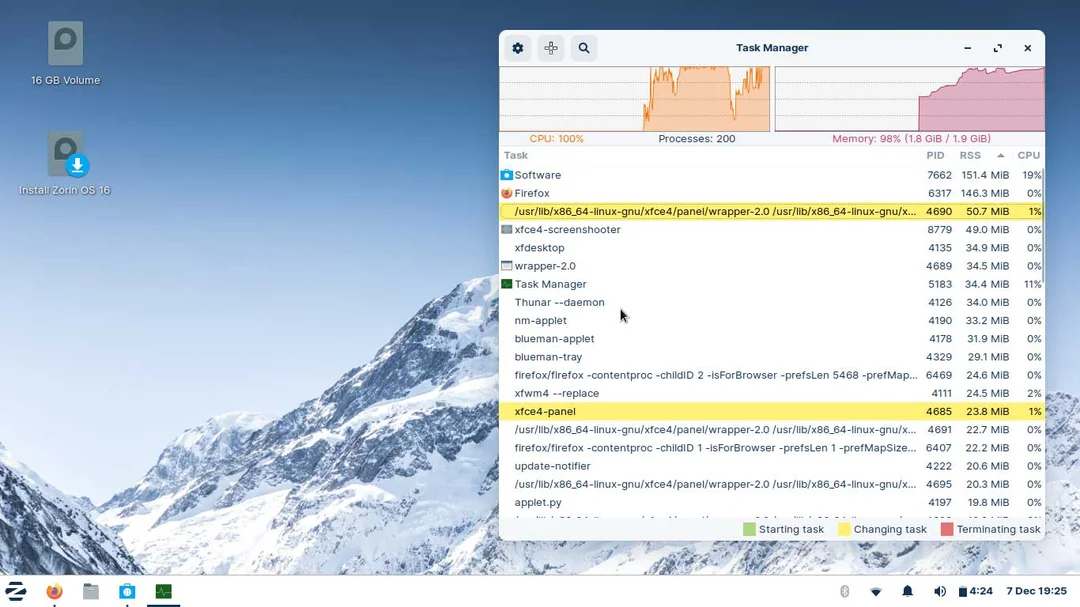Viewport: 1080px width, 607px height.
Task: Select the applet.py process
Action: point(771,502)
